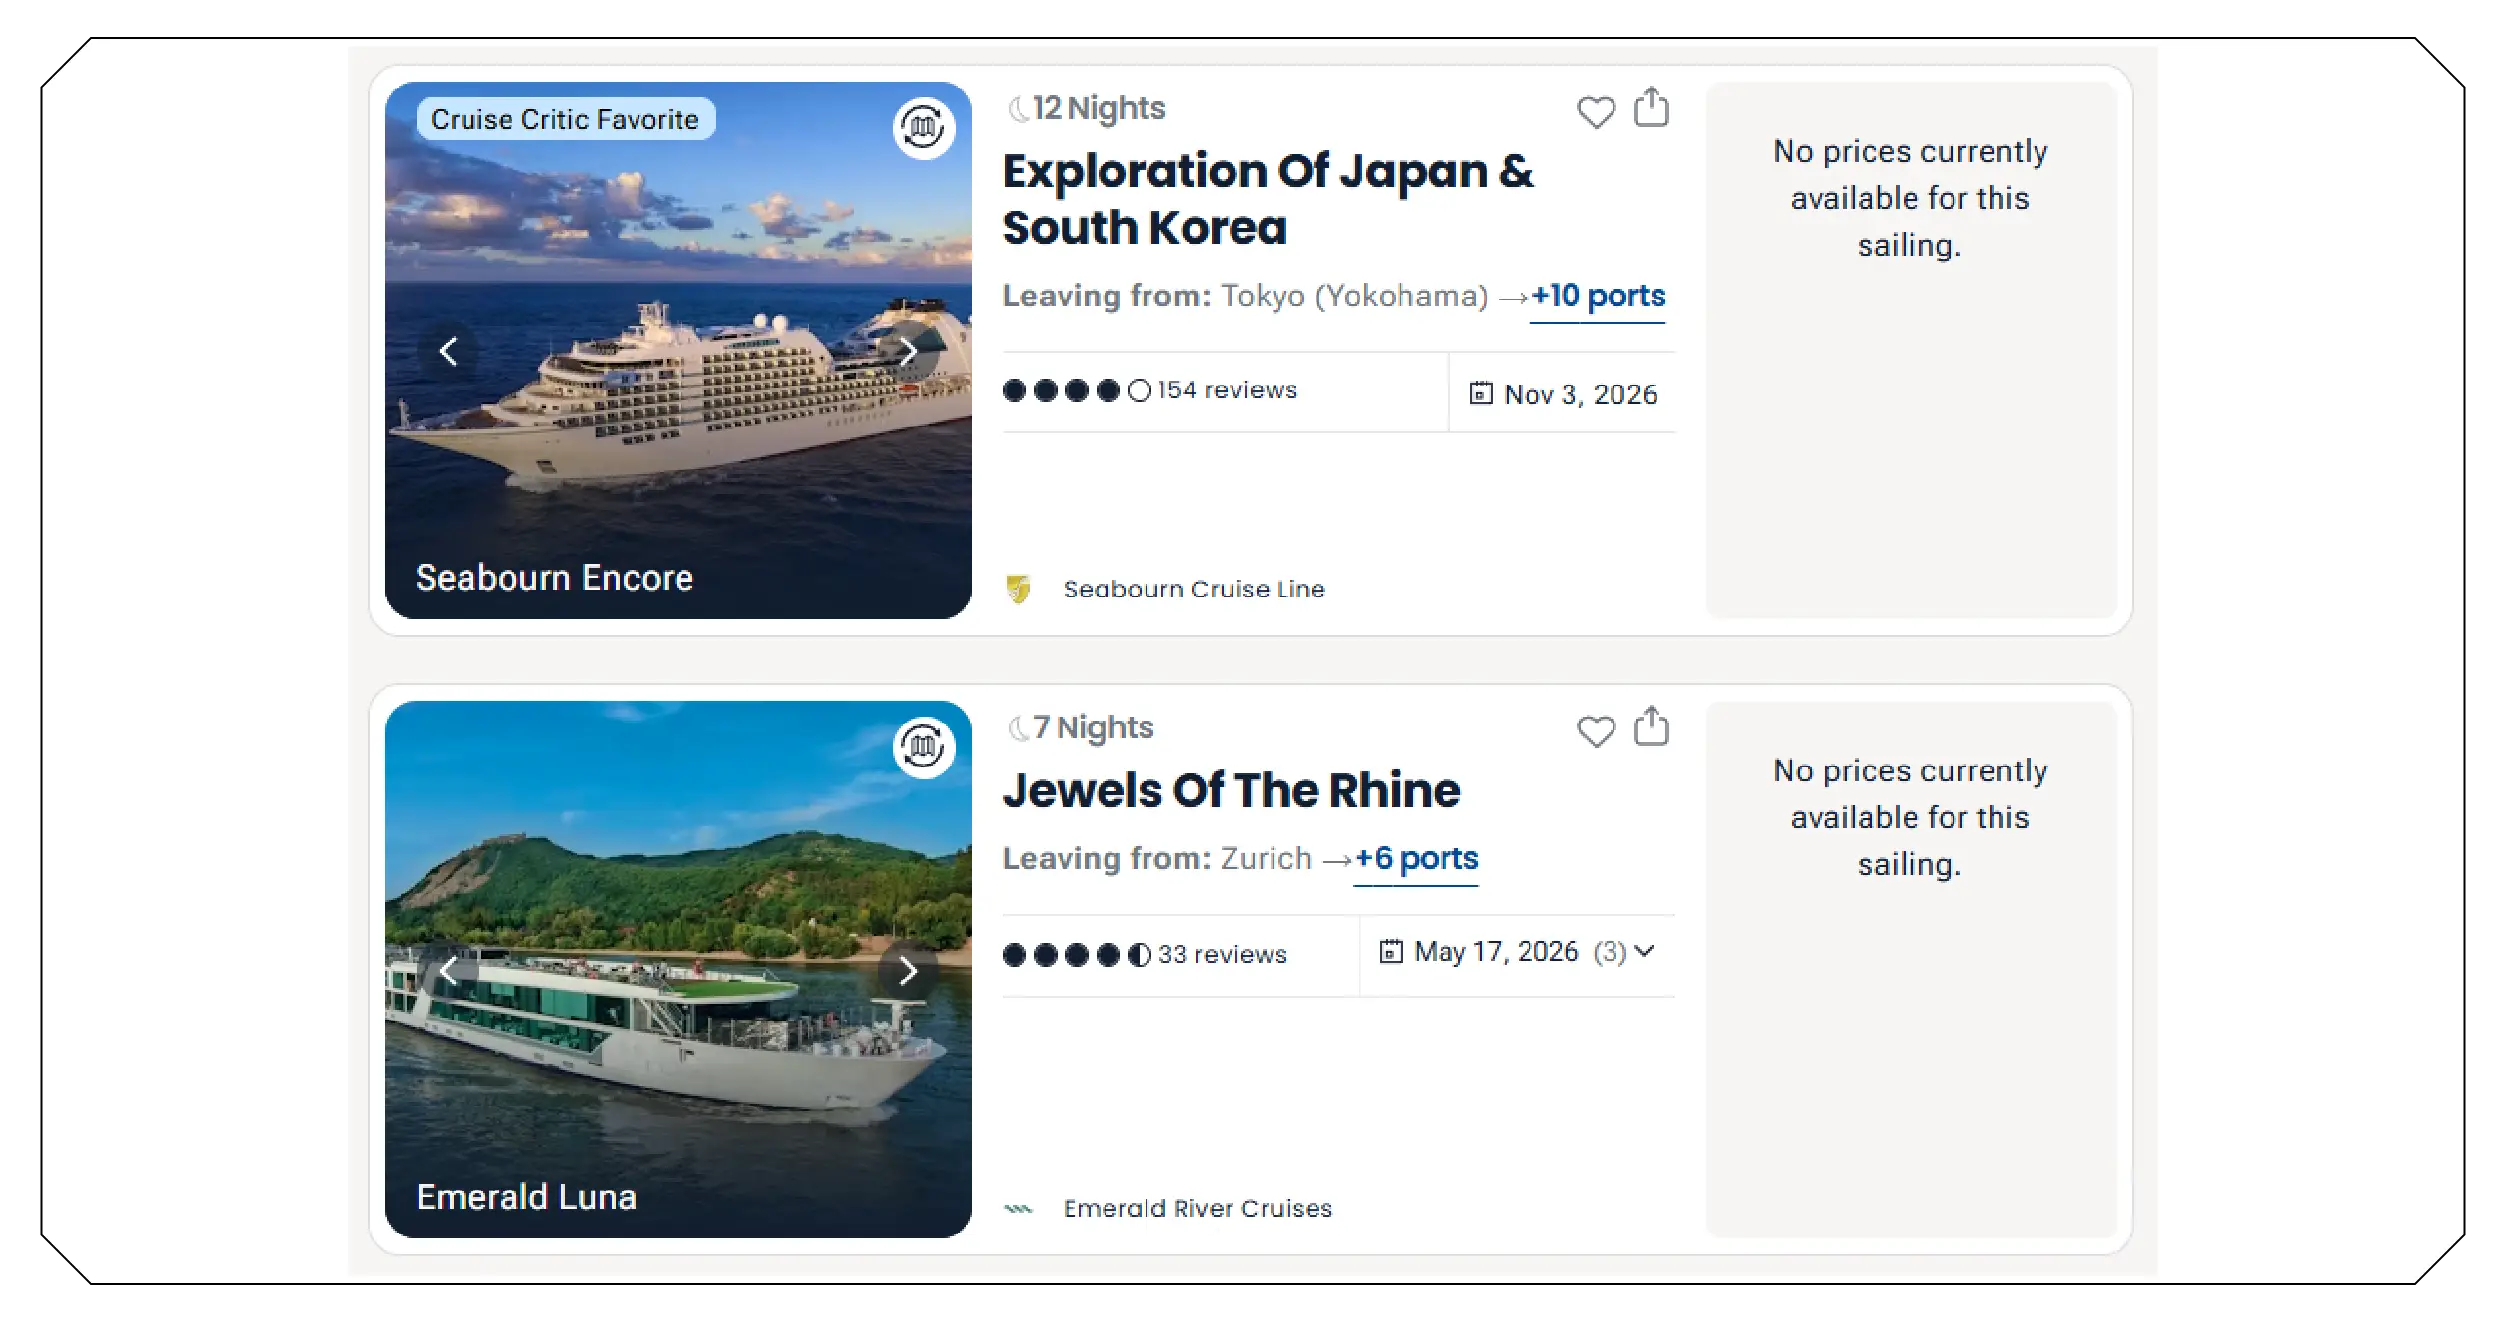Toggle the heart on the Seabourn sailing card
This screenshot has height=1322, width=2507.
pyautogui.click(x=1595, y=113)
